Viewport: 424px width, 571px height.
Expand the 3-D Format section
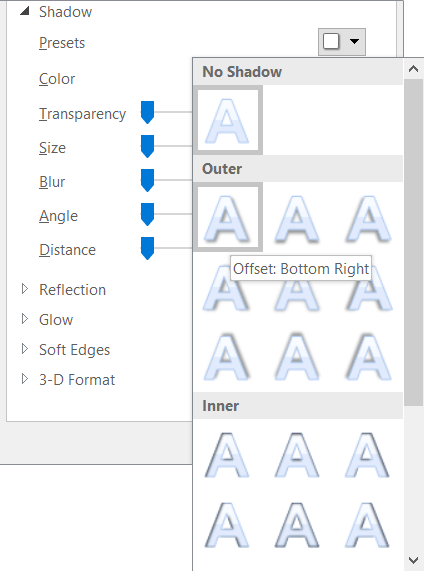coord(24,379)
